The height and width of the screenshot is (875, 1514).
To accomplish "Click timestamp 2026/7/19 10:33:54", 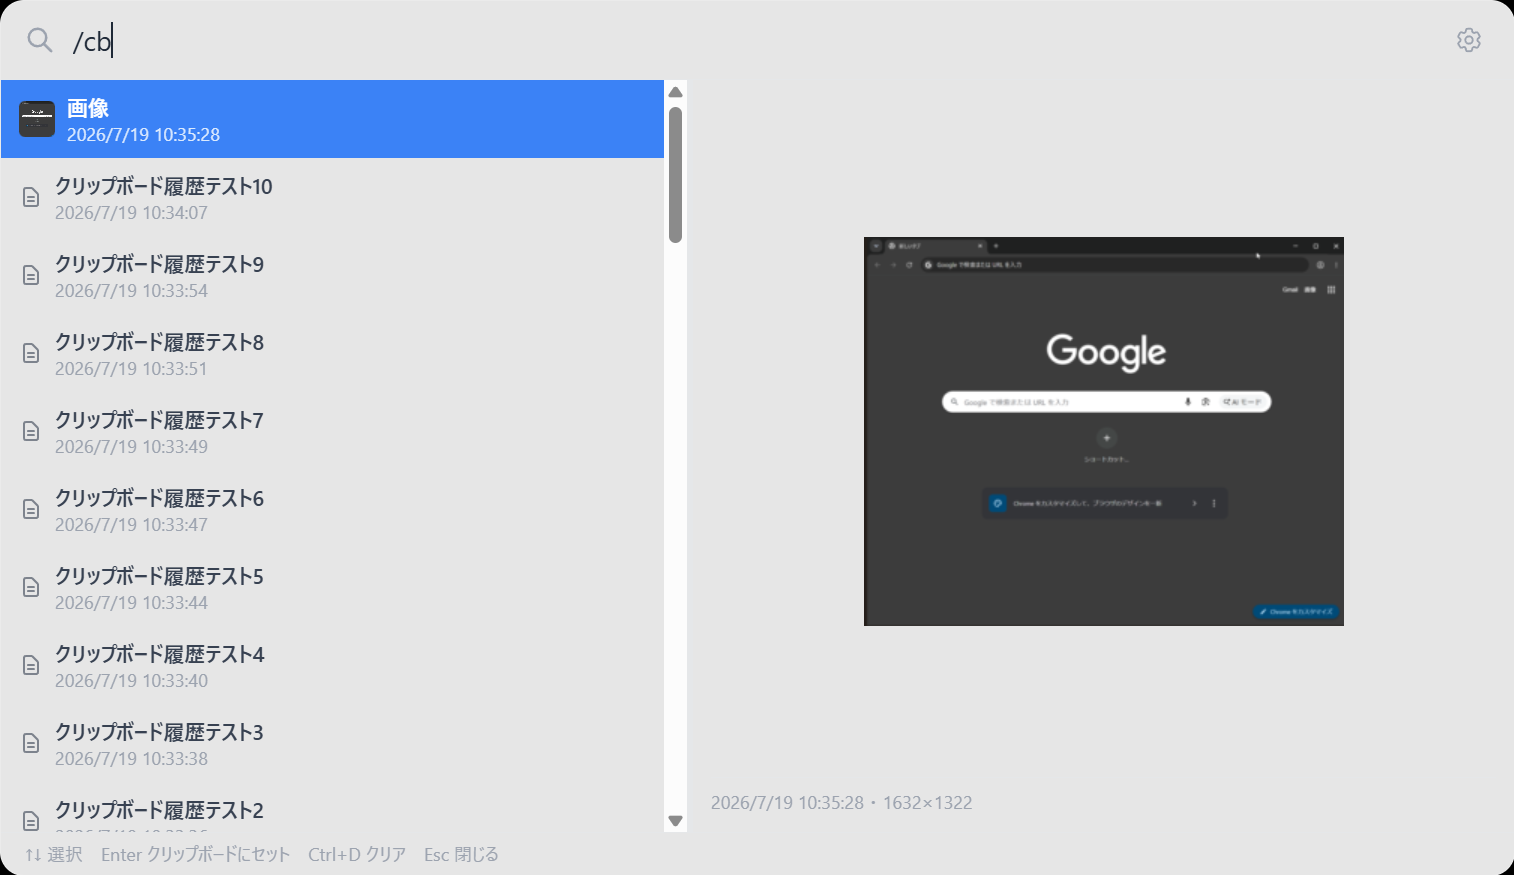I will coord(131,291).
